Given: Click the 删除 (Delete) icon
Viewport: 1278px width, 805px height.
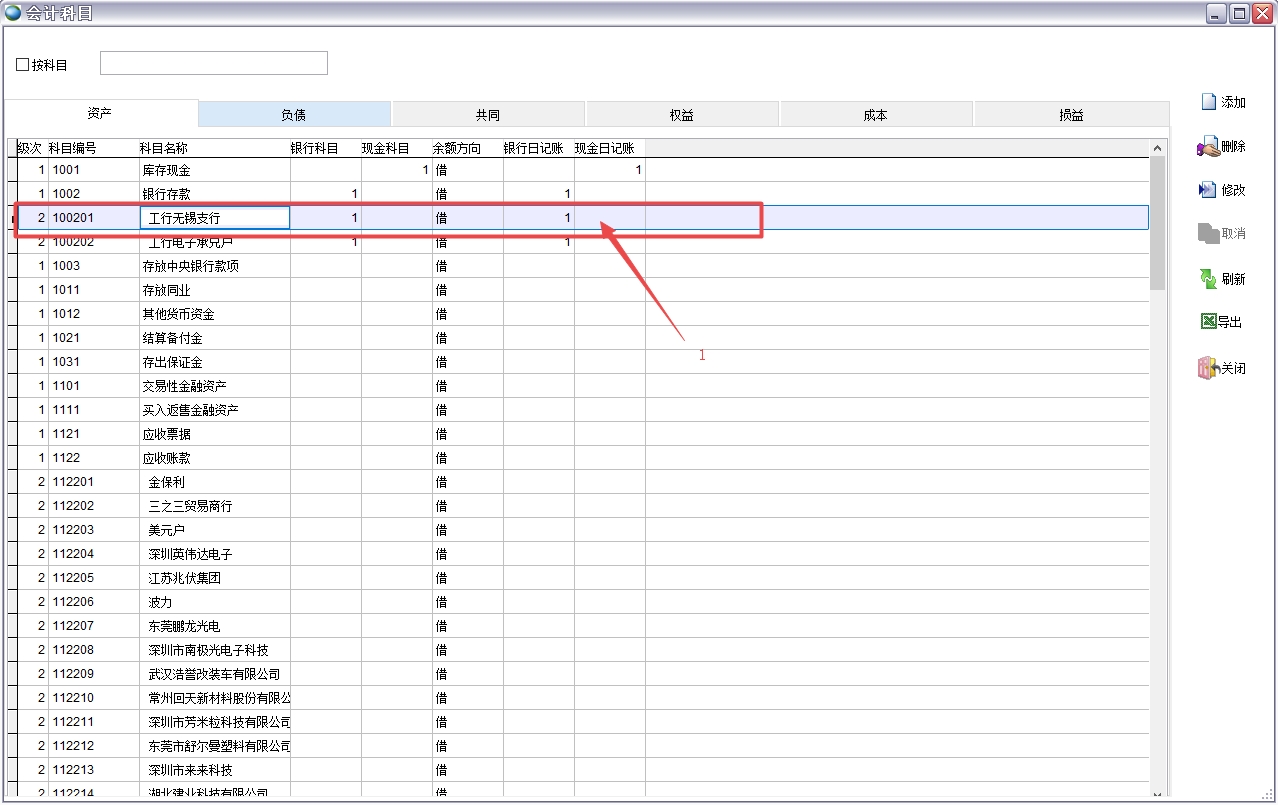Looking at the screenshot, I should (x=1208, y=147).
